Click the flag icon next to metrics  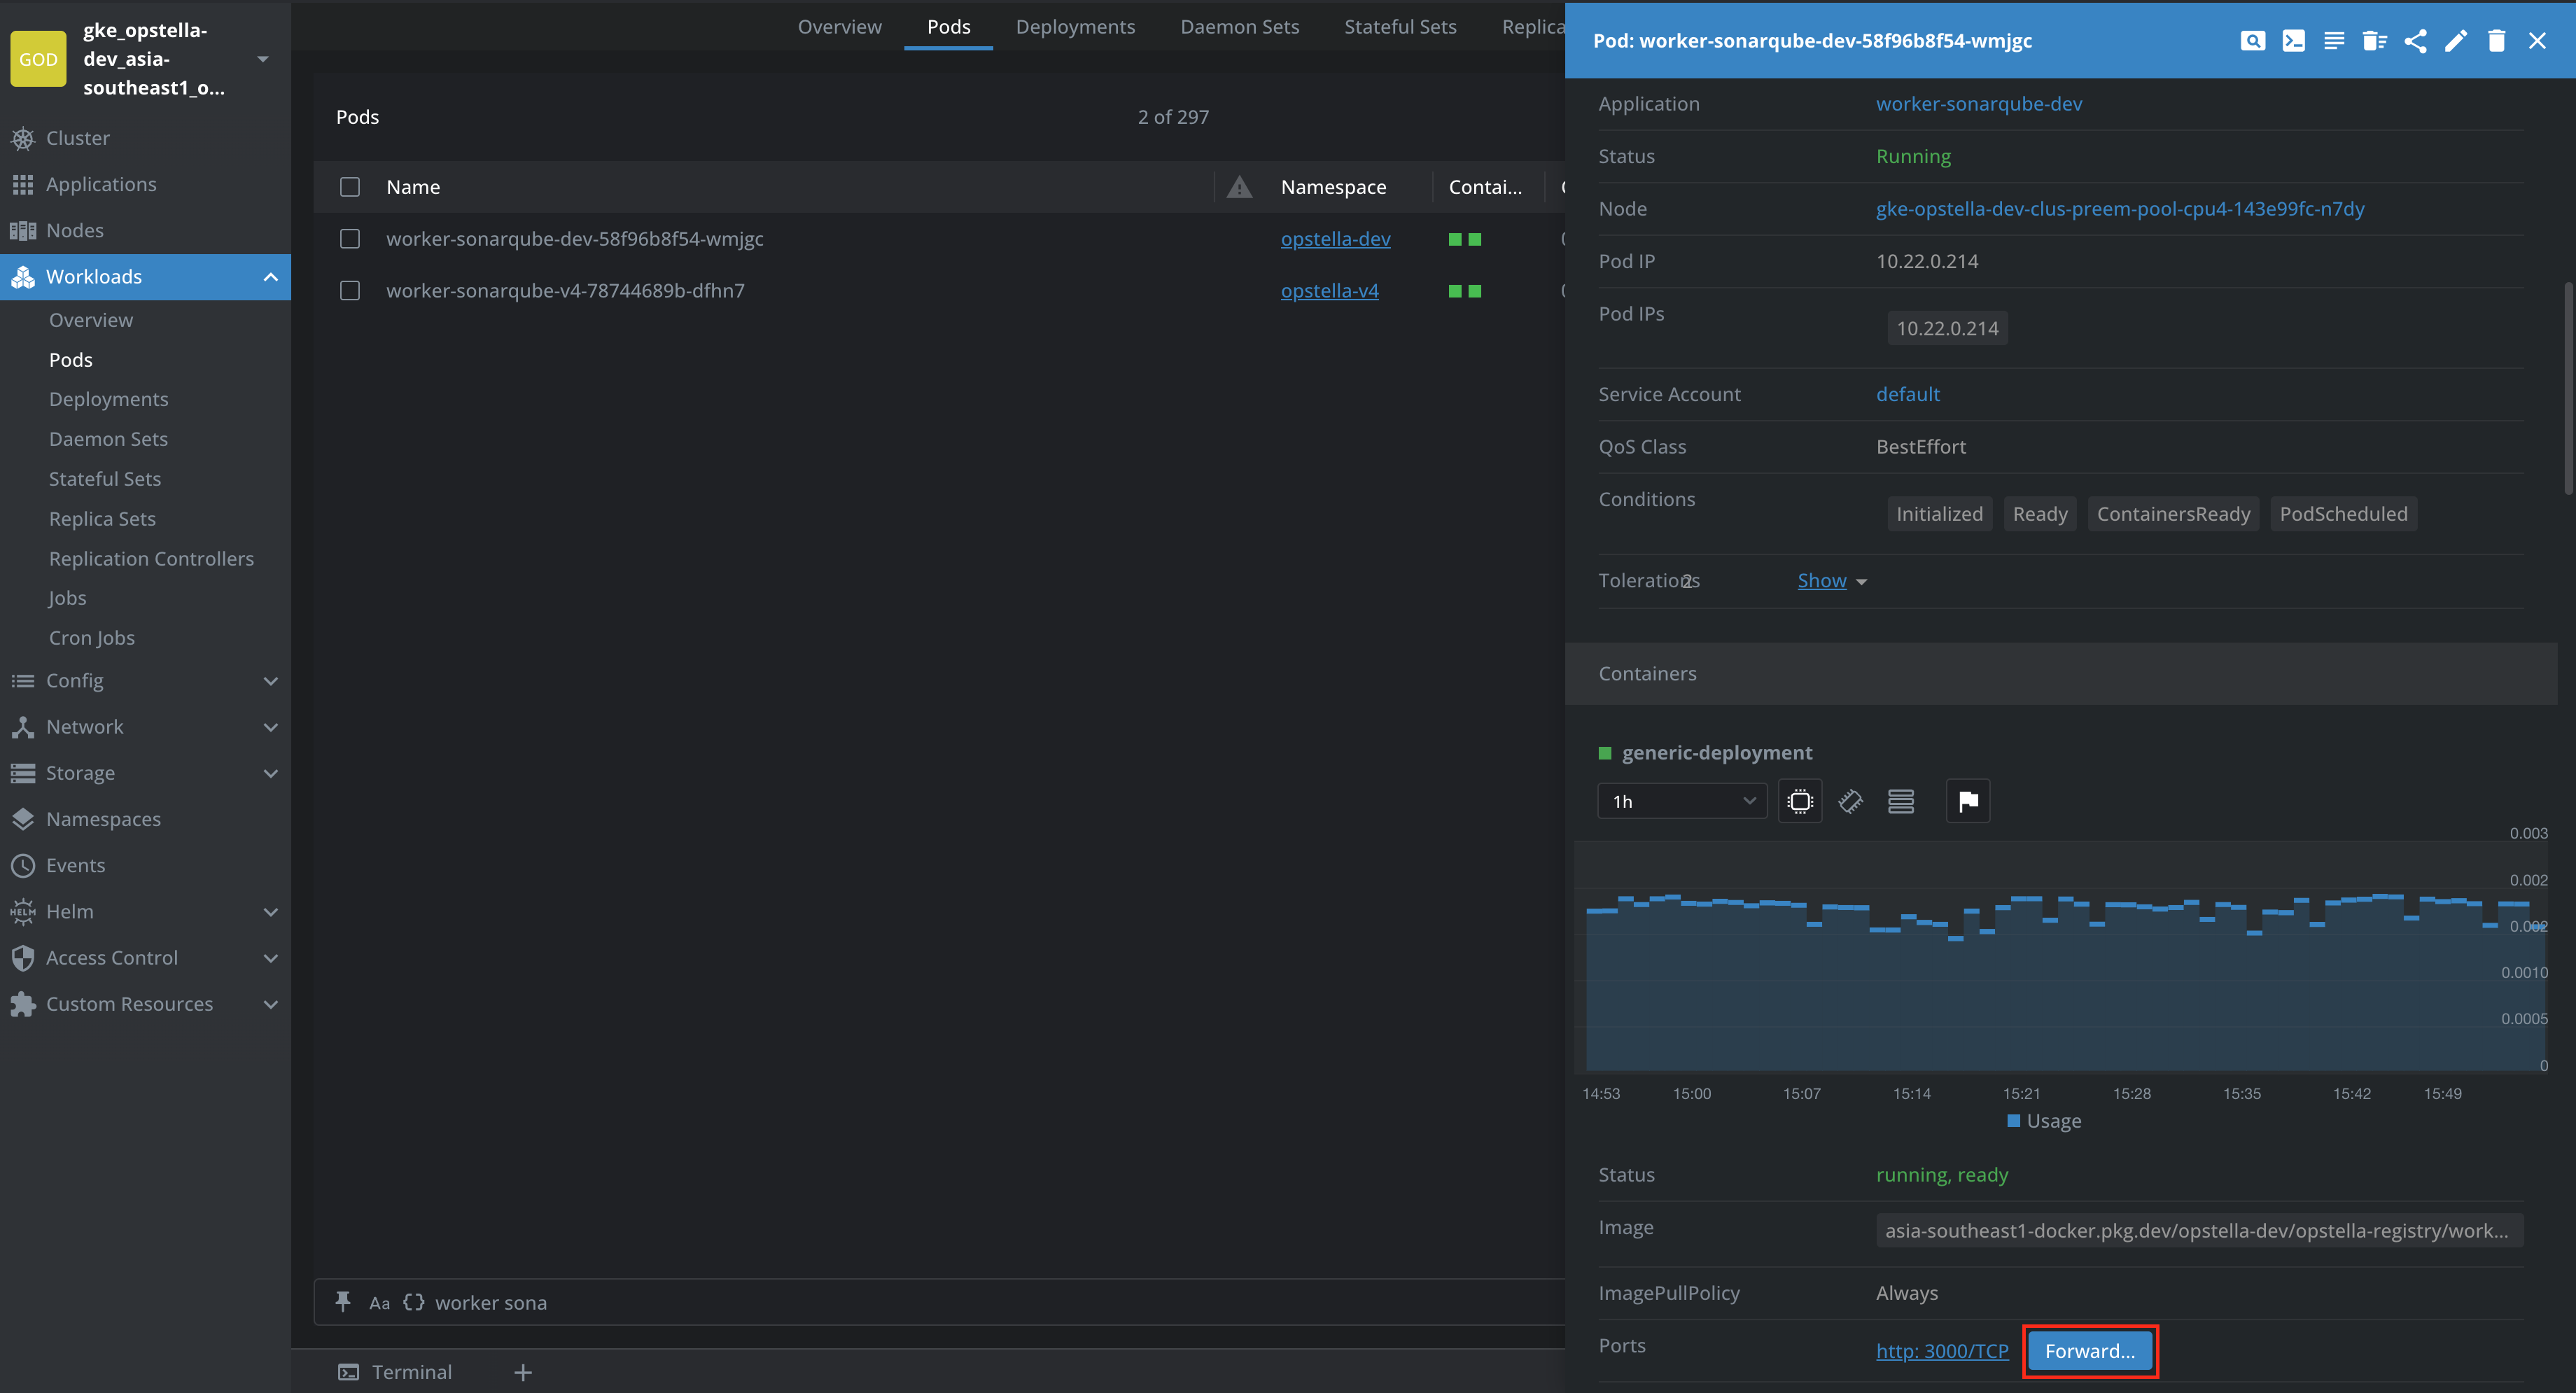point(1968,801)
